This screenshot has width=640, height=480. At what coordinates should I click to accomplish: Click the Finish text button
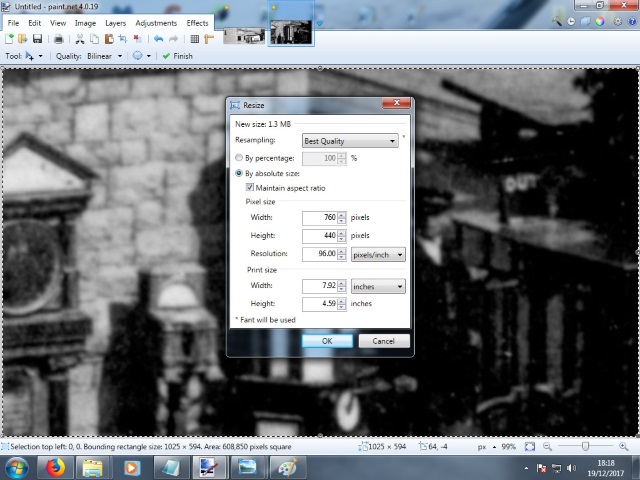click(183, 56)
